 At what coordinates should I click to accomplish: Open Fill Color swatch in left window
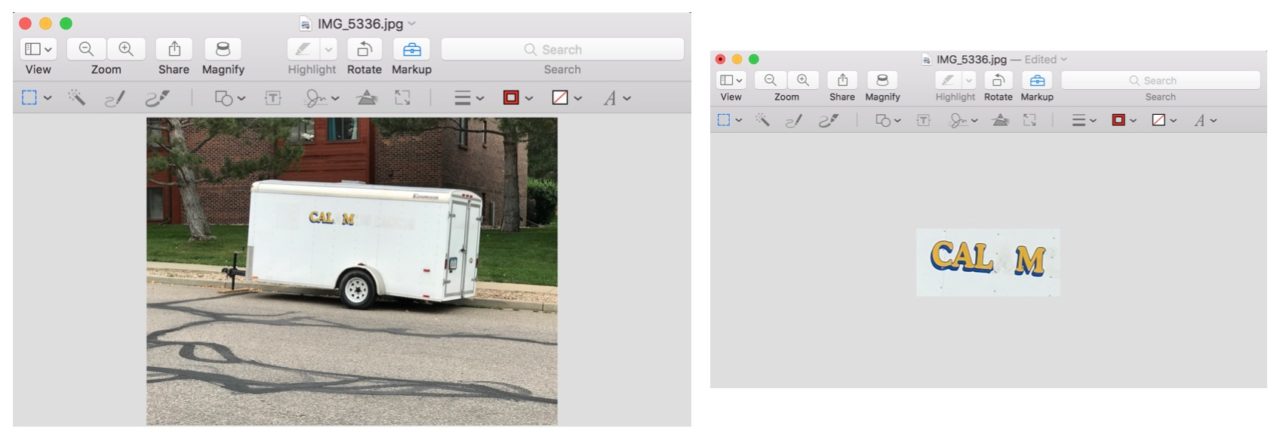point(566,98)
